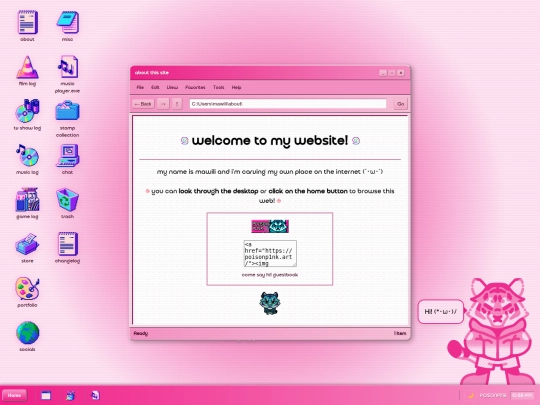Open the music log CD icon
540x405 pixels.
point(28,156)
